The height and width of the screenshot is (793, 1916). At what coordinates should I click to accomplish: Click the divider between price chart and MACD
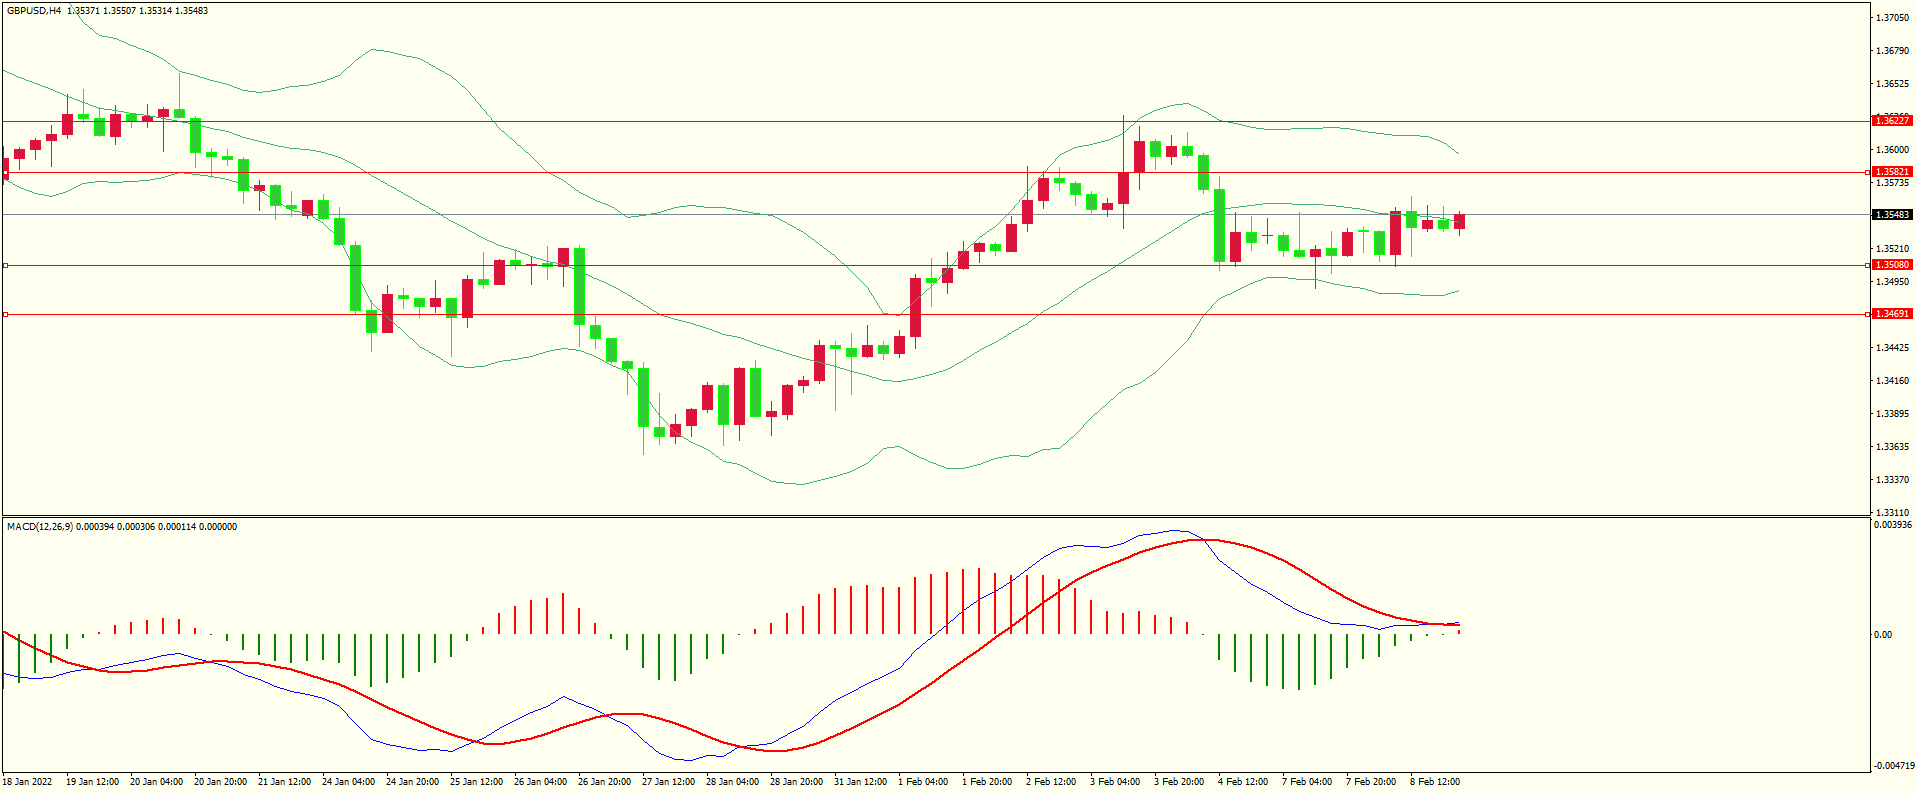coord(935,516)
